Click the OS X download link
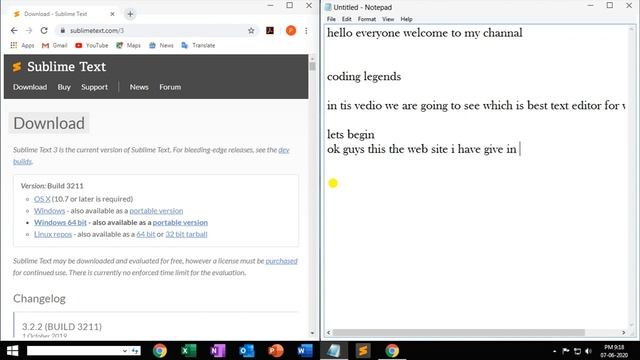 click(x=42, y=199)
